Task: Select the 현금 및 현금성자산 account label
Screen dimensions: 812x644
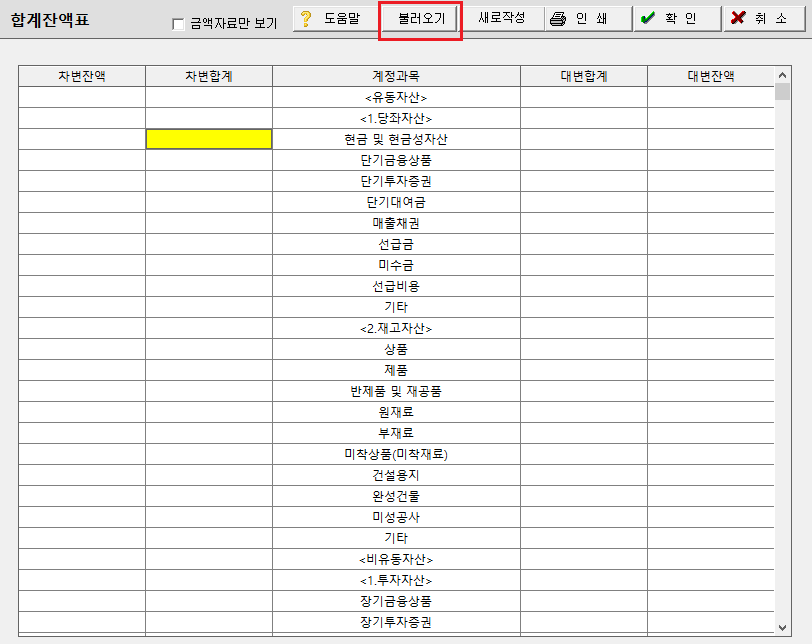Action: [396, 139]
